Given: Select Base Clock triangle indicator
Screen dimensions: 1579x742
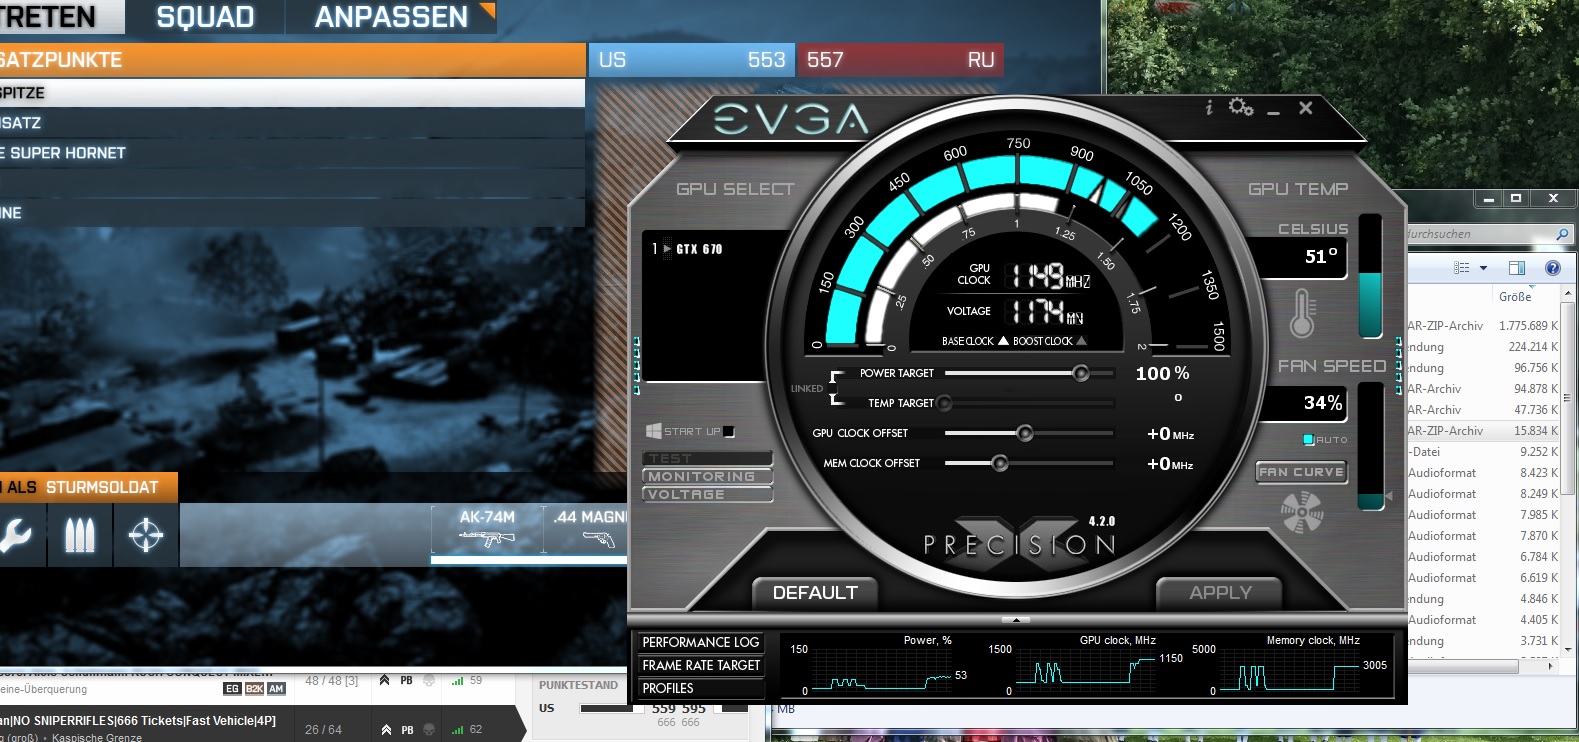Looking at the screenshot, I should click(x=1003, y=341).
